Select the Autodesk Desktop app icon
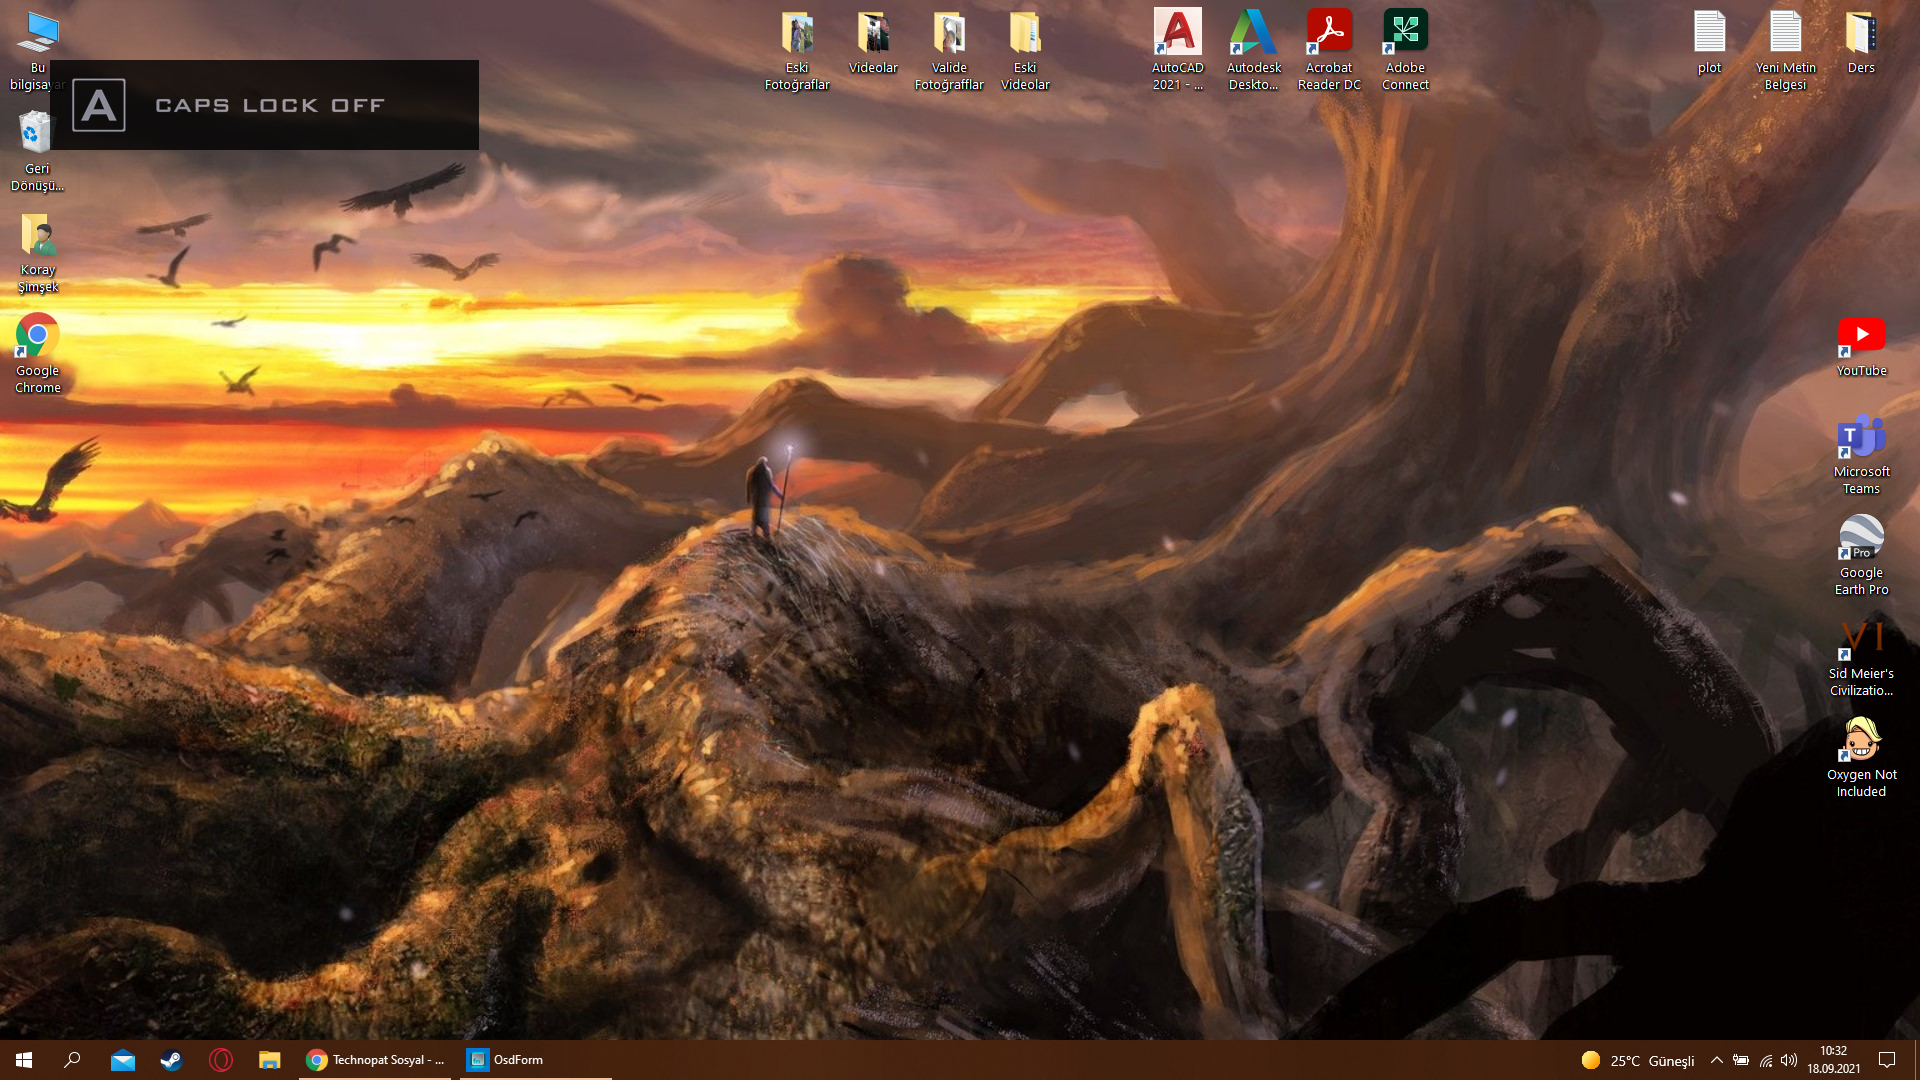 tap(1253, 35)
